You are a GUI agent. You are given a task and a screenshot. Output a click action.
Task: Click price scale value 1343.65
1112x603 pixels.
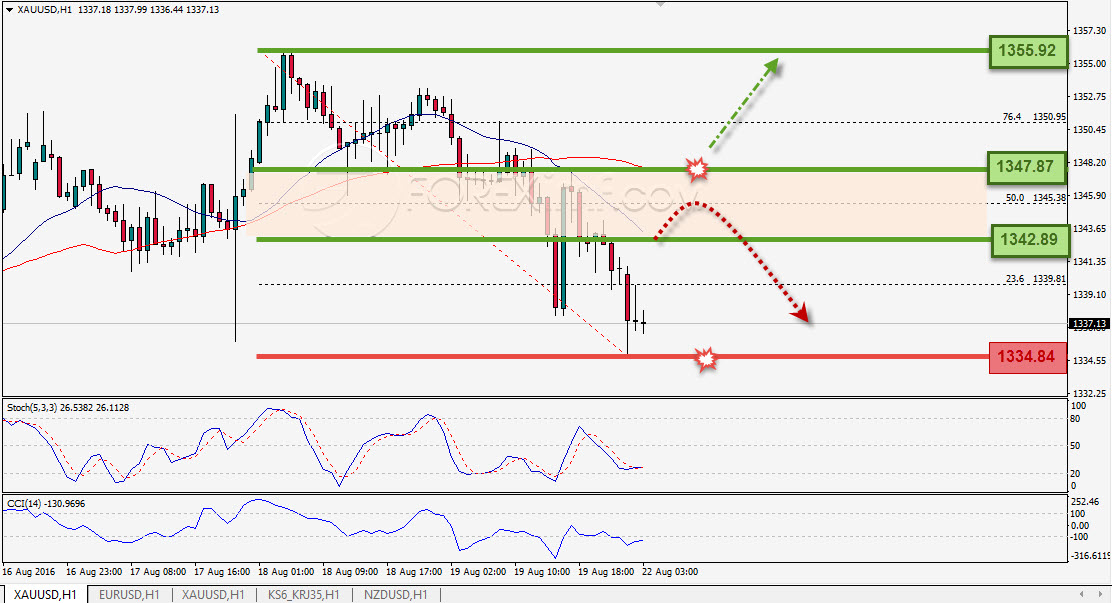(x=1089, y=228)
